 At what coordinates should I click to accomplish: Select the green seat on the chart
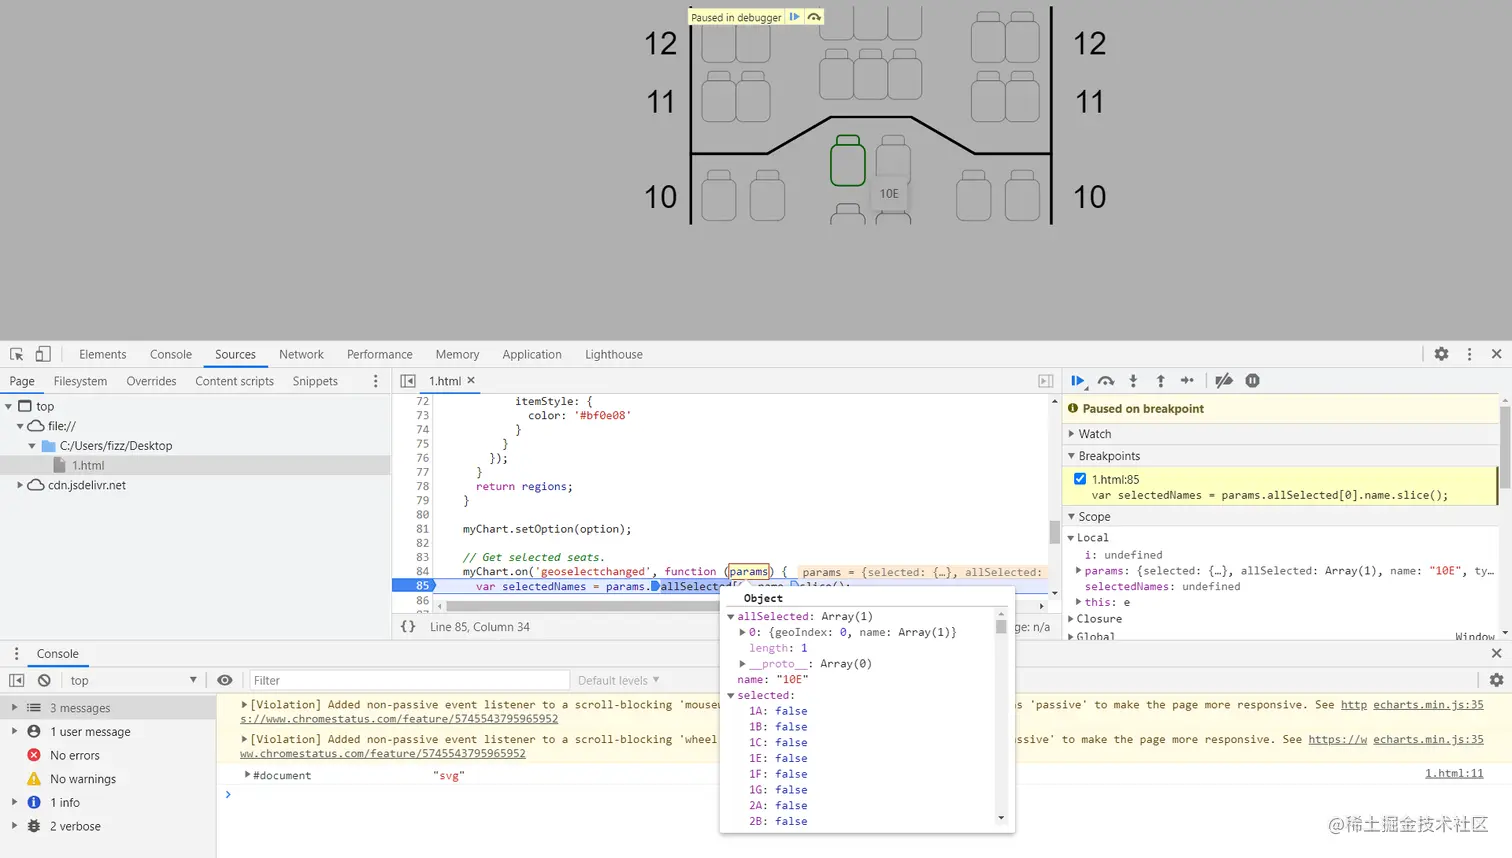[x=847, y=160]
